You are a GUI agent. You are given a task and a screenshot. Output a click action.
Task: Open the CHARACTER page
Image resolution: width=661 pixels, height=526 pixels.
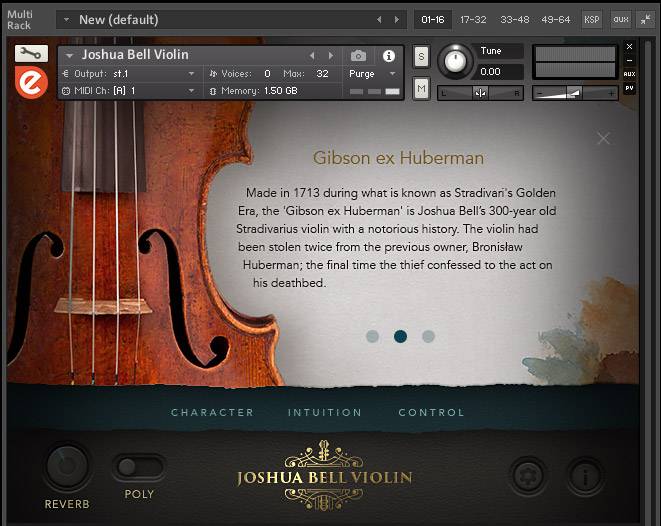(212, 412)
